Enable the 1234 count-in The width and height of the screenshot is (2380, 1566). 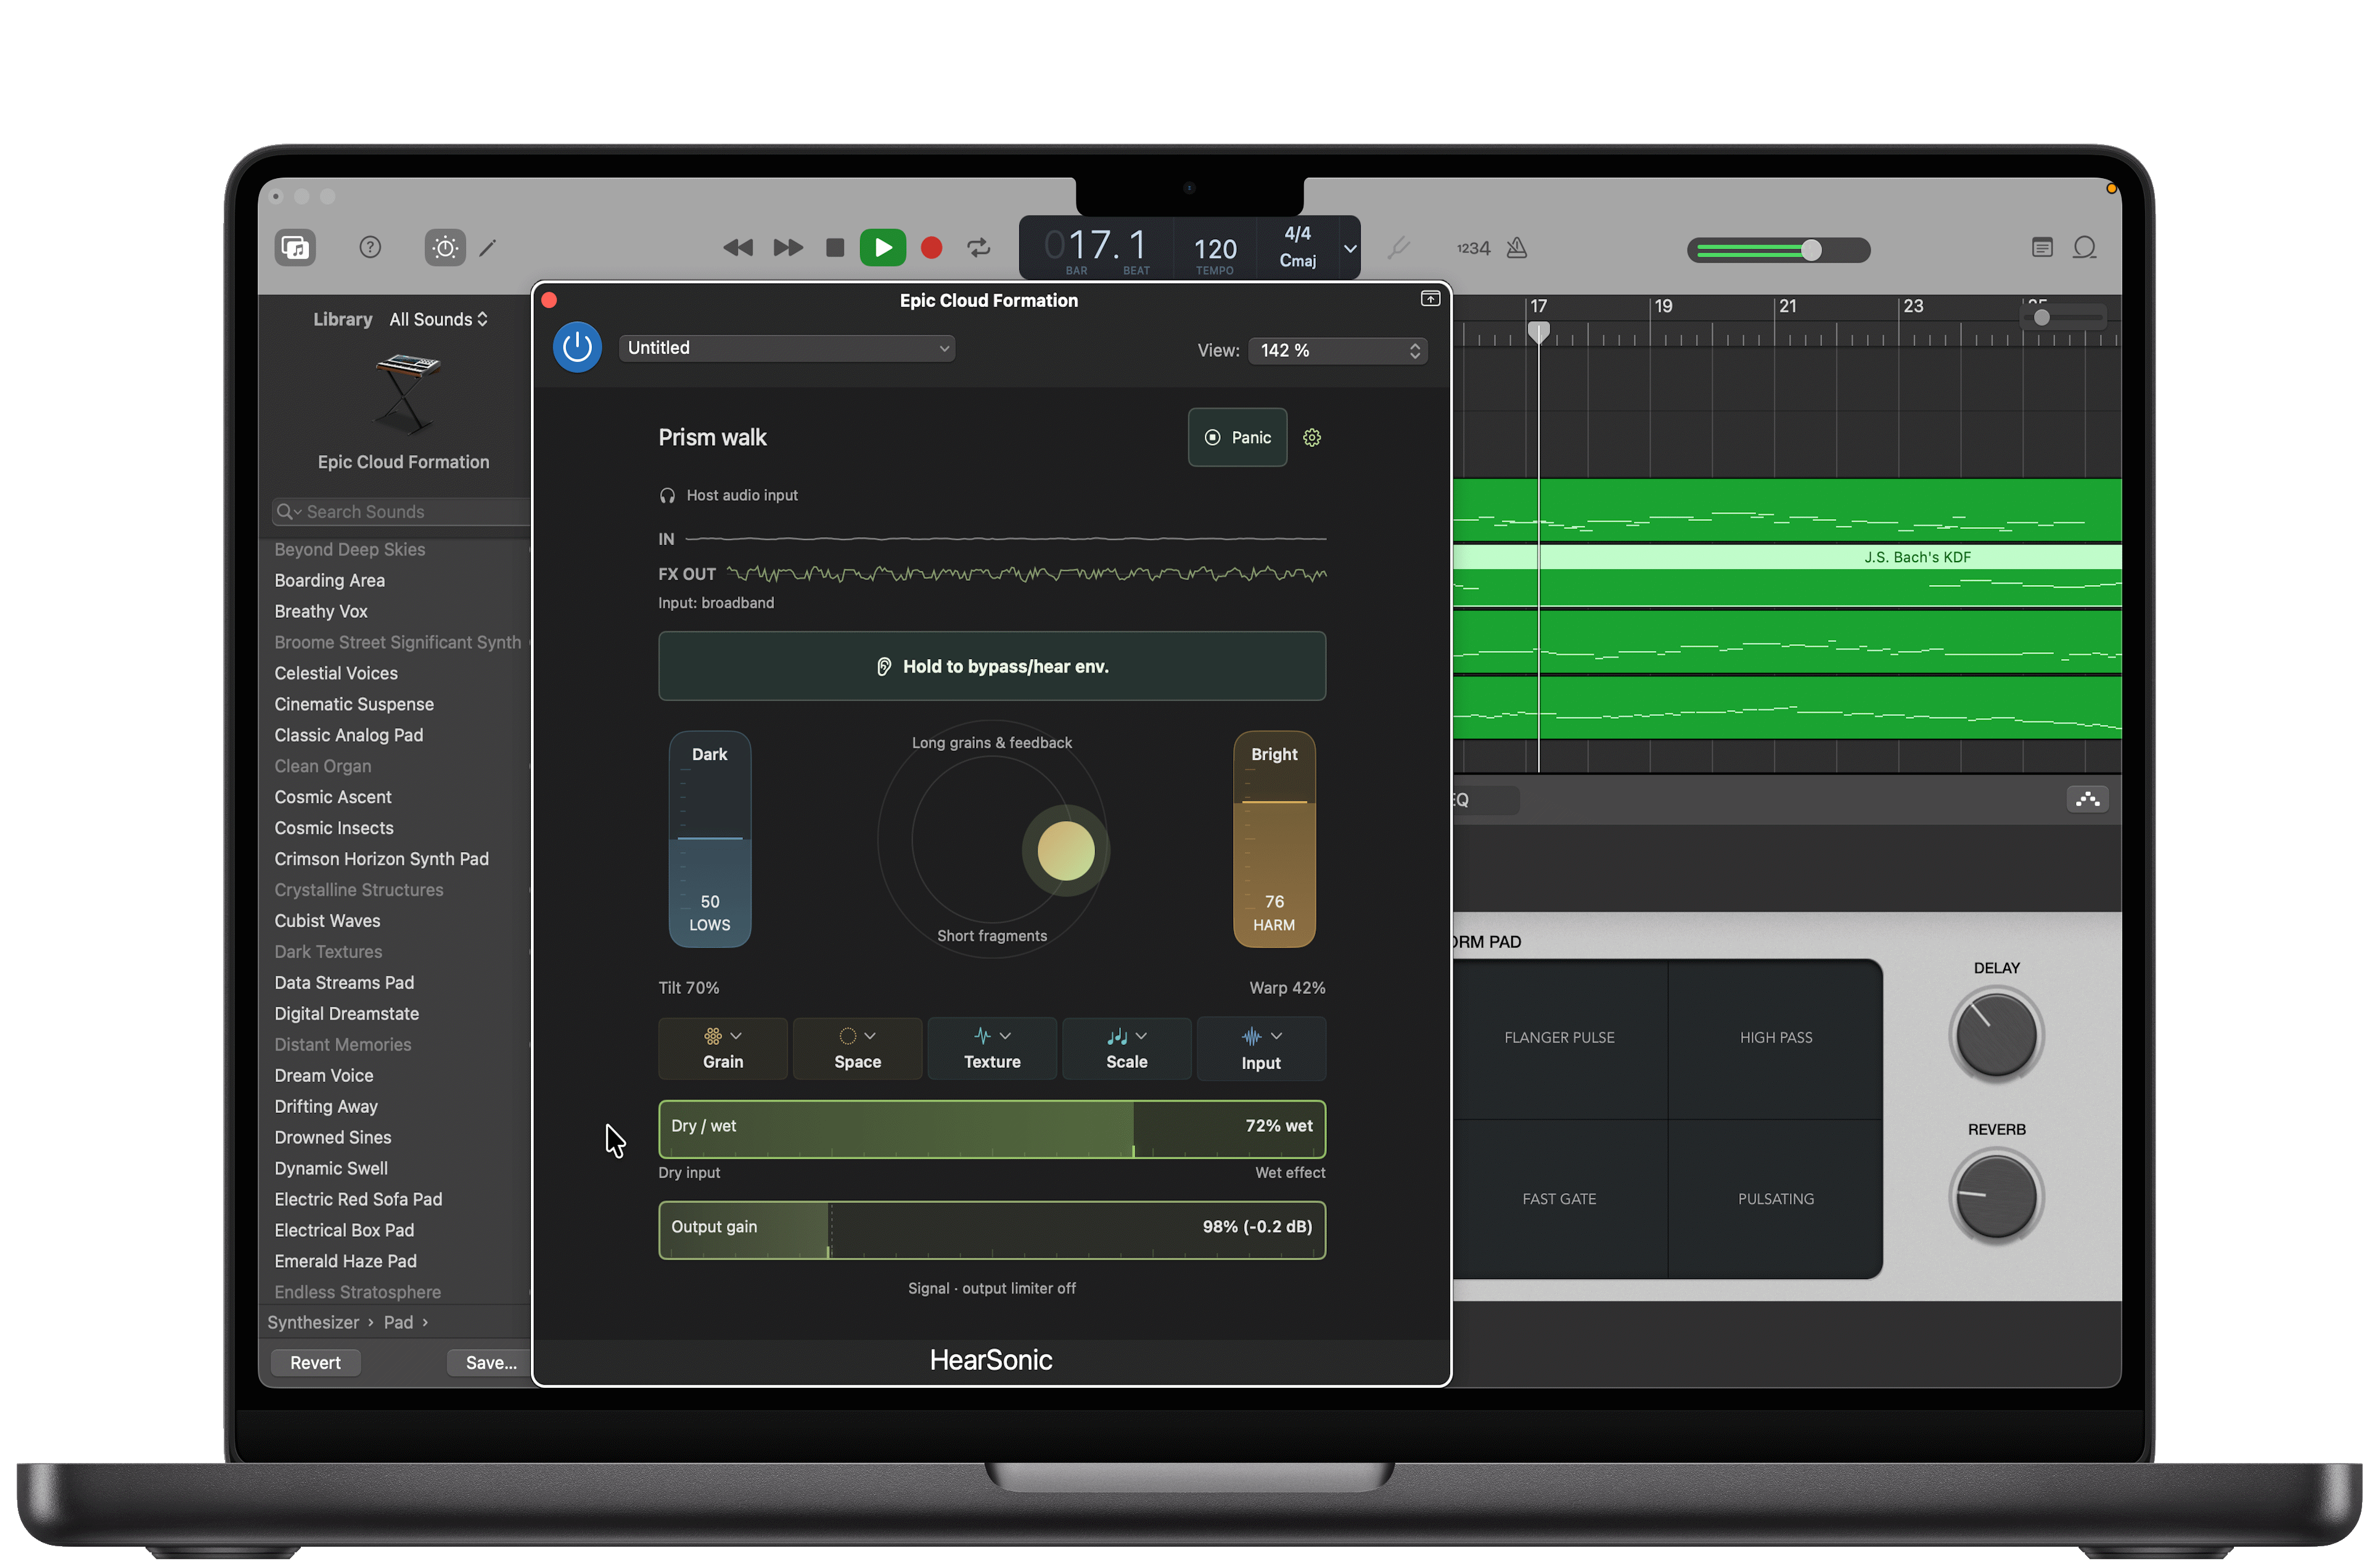point(1473,248)
